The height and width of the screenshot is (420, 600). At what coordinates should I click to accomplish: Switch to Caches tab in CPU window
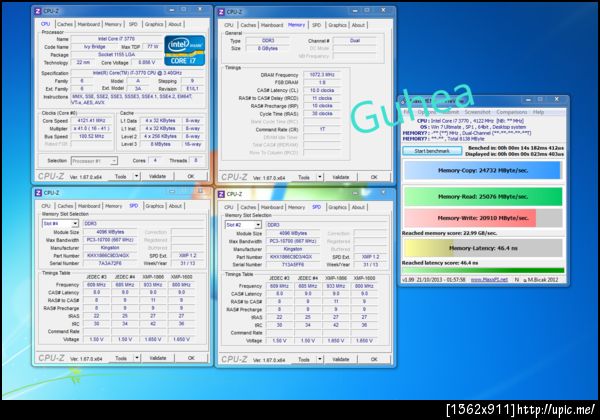point(65,24)
